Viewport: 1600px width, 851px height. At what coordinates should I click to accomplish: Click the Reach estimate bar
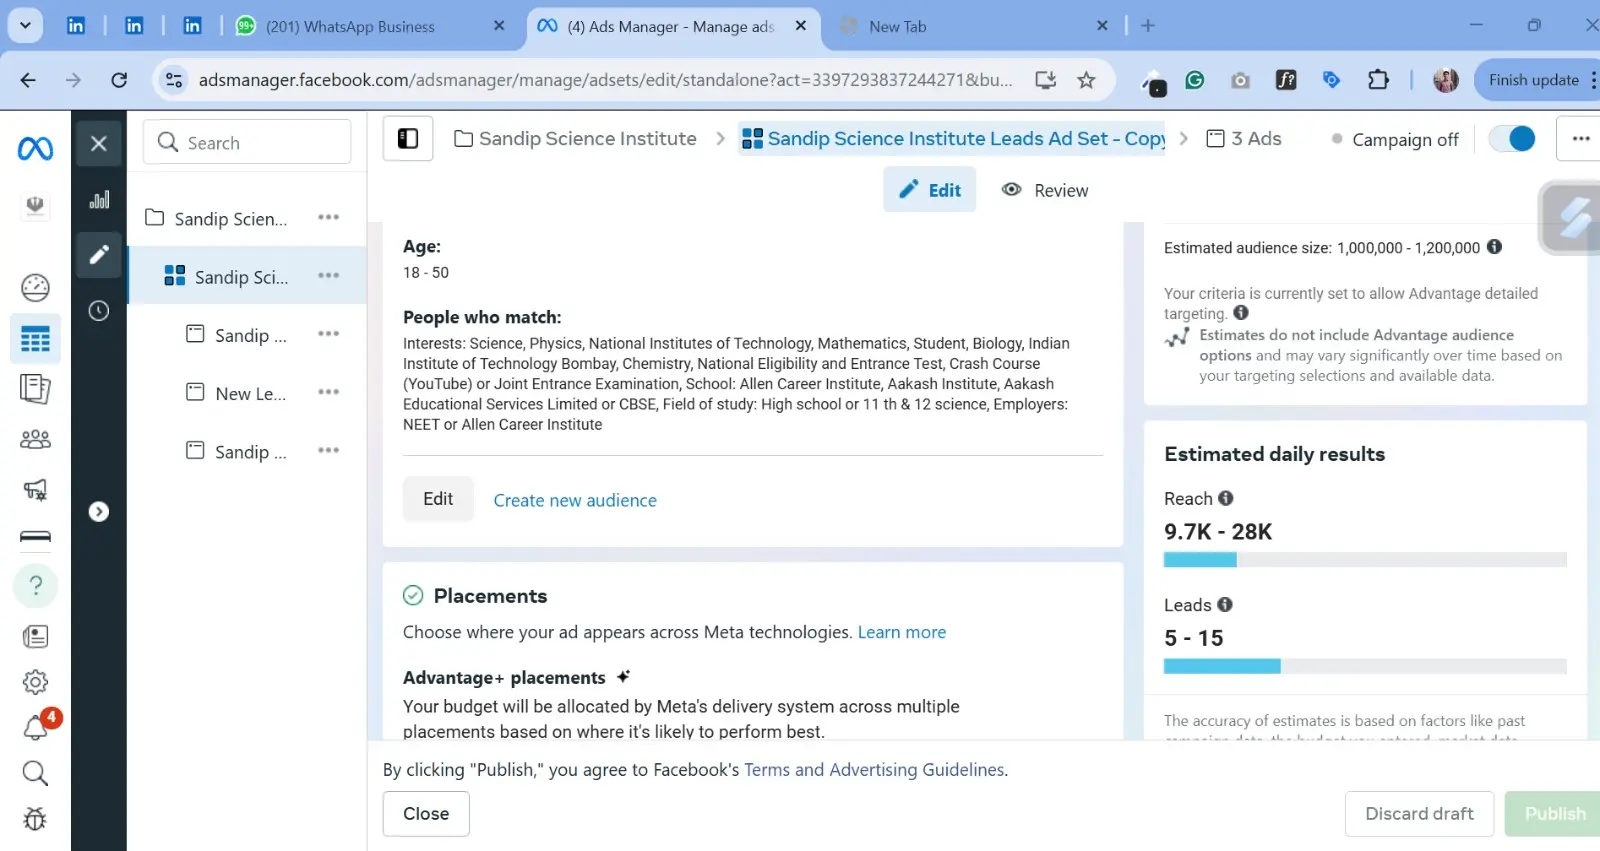(1364, 560)
